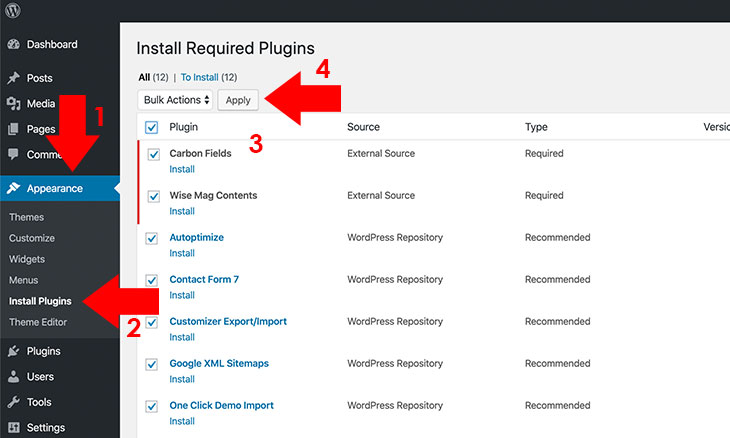
Task: Click the Posts pushpin icon
Action: point(14,78)
